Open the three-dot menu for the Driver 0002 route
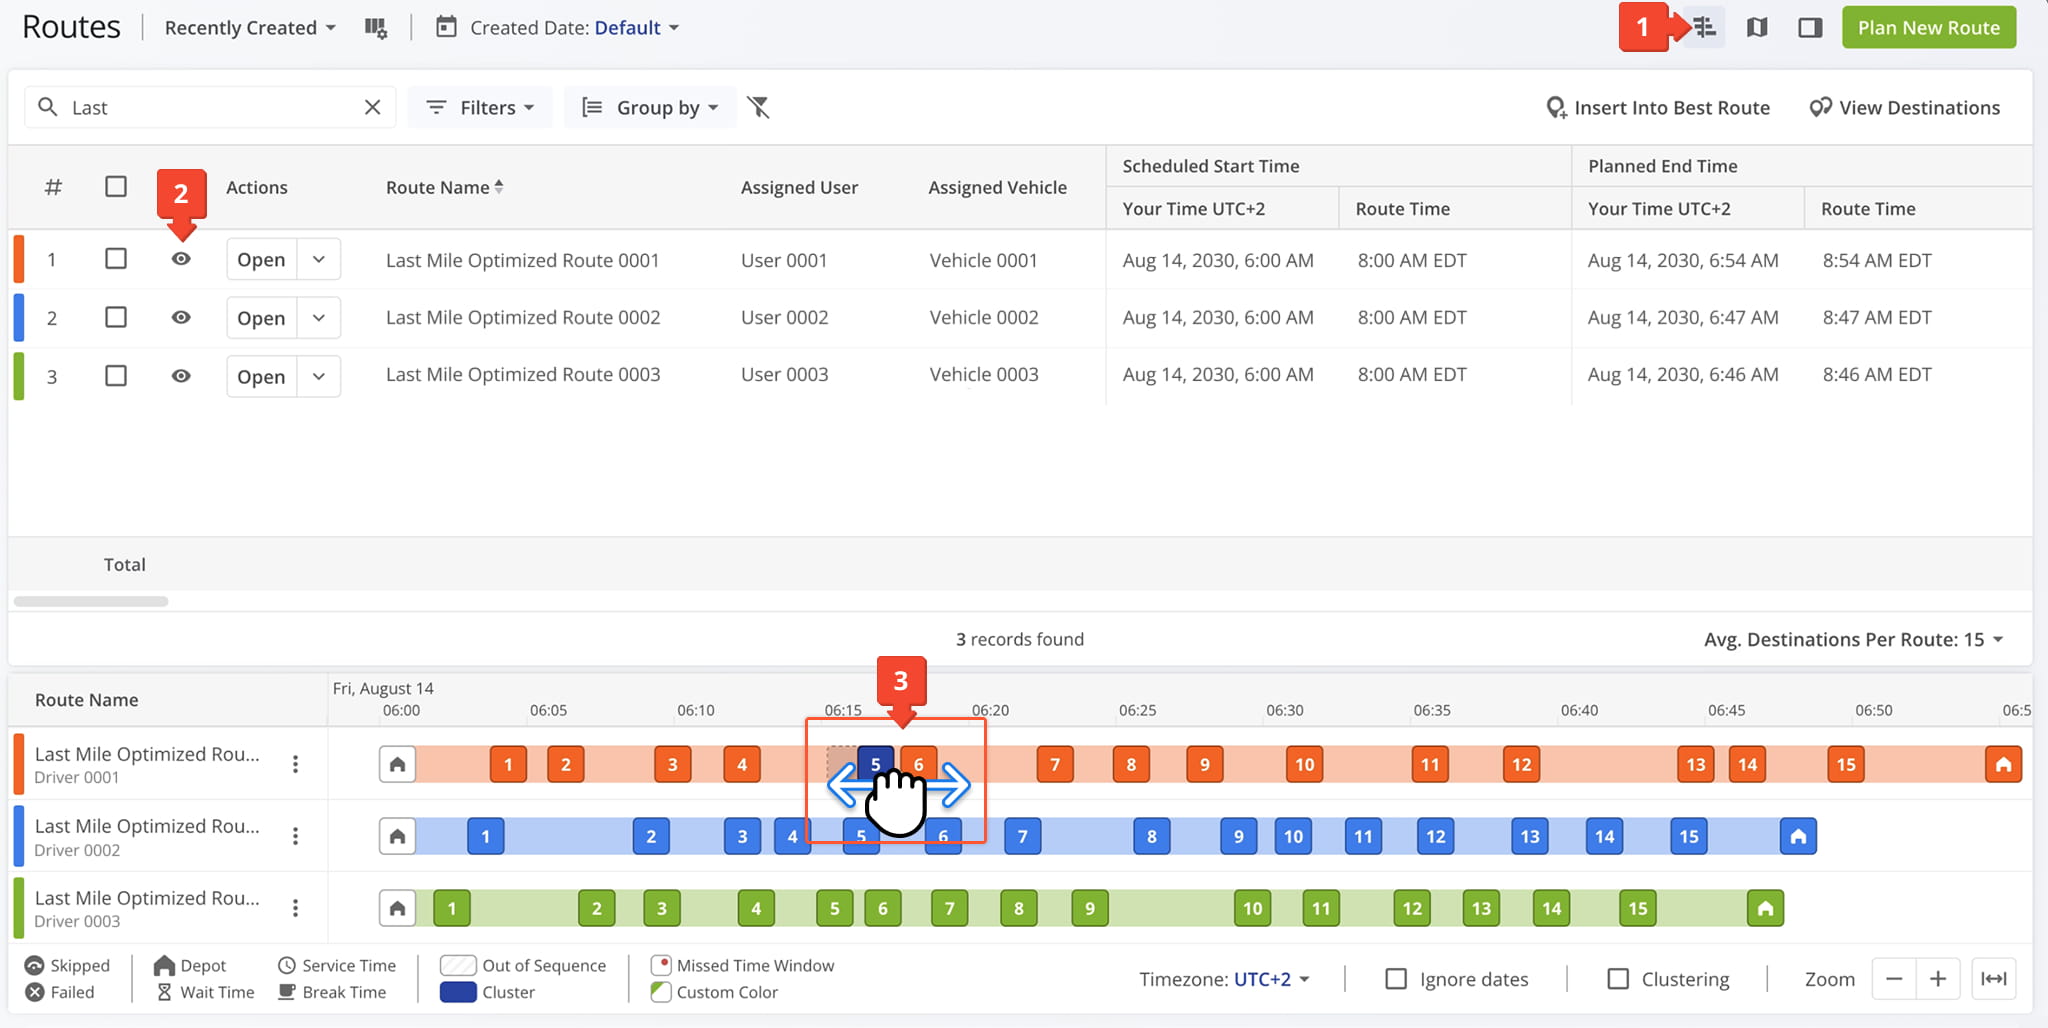The width and height of the screenshot is (2048, 1028). coord(295,836)
